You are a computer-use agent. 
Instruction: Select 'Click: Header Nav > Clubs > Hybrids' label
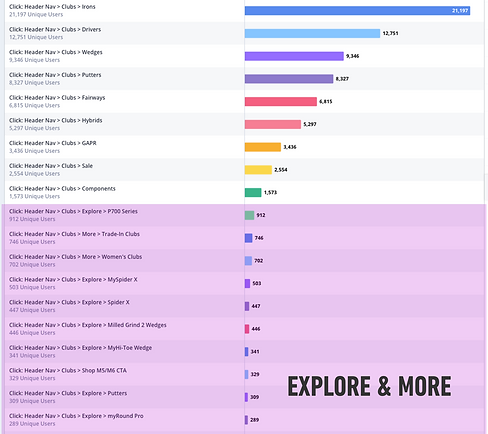point(56,120)
